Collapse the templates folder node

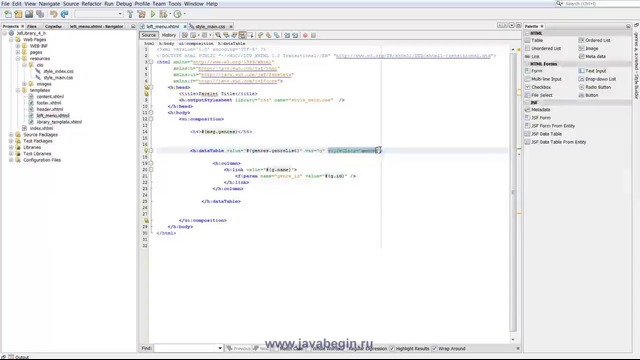pos(18,90)
